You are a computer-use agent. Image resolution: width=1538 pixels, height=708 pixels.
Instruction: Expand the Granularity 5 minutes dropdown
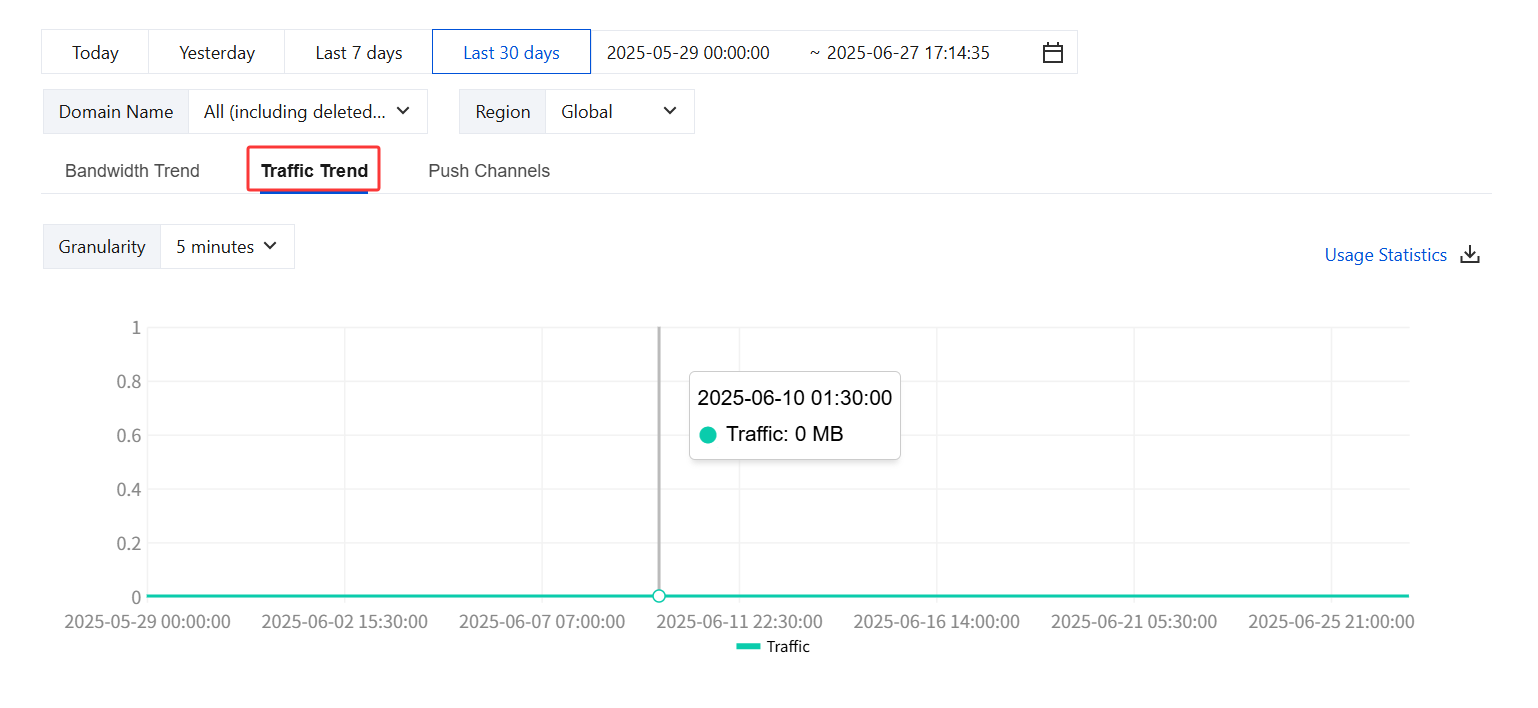point(227,247)
